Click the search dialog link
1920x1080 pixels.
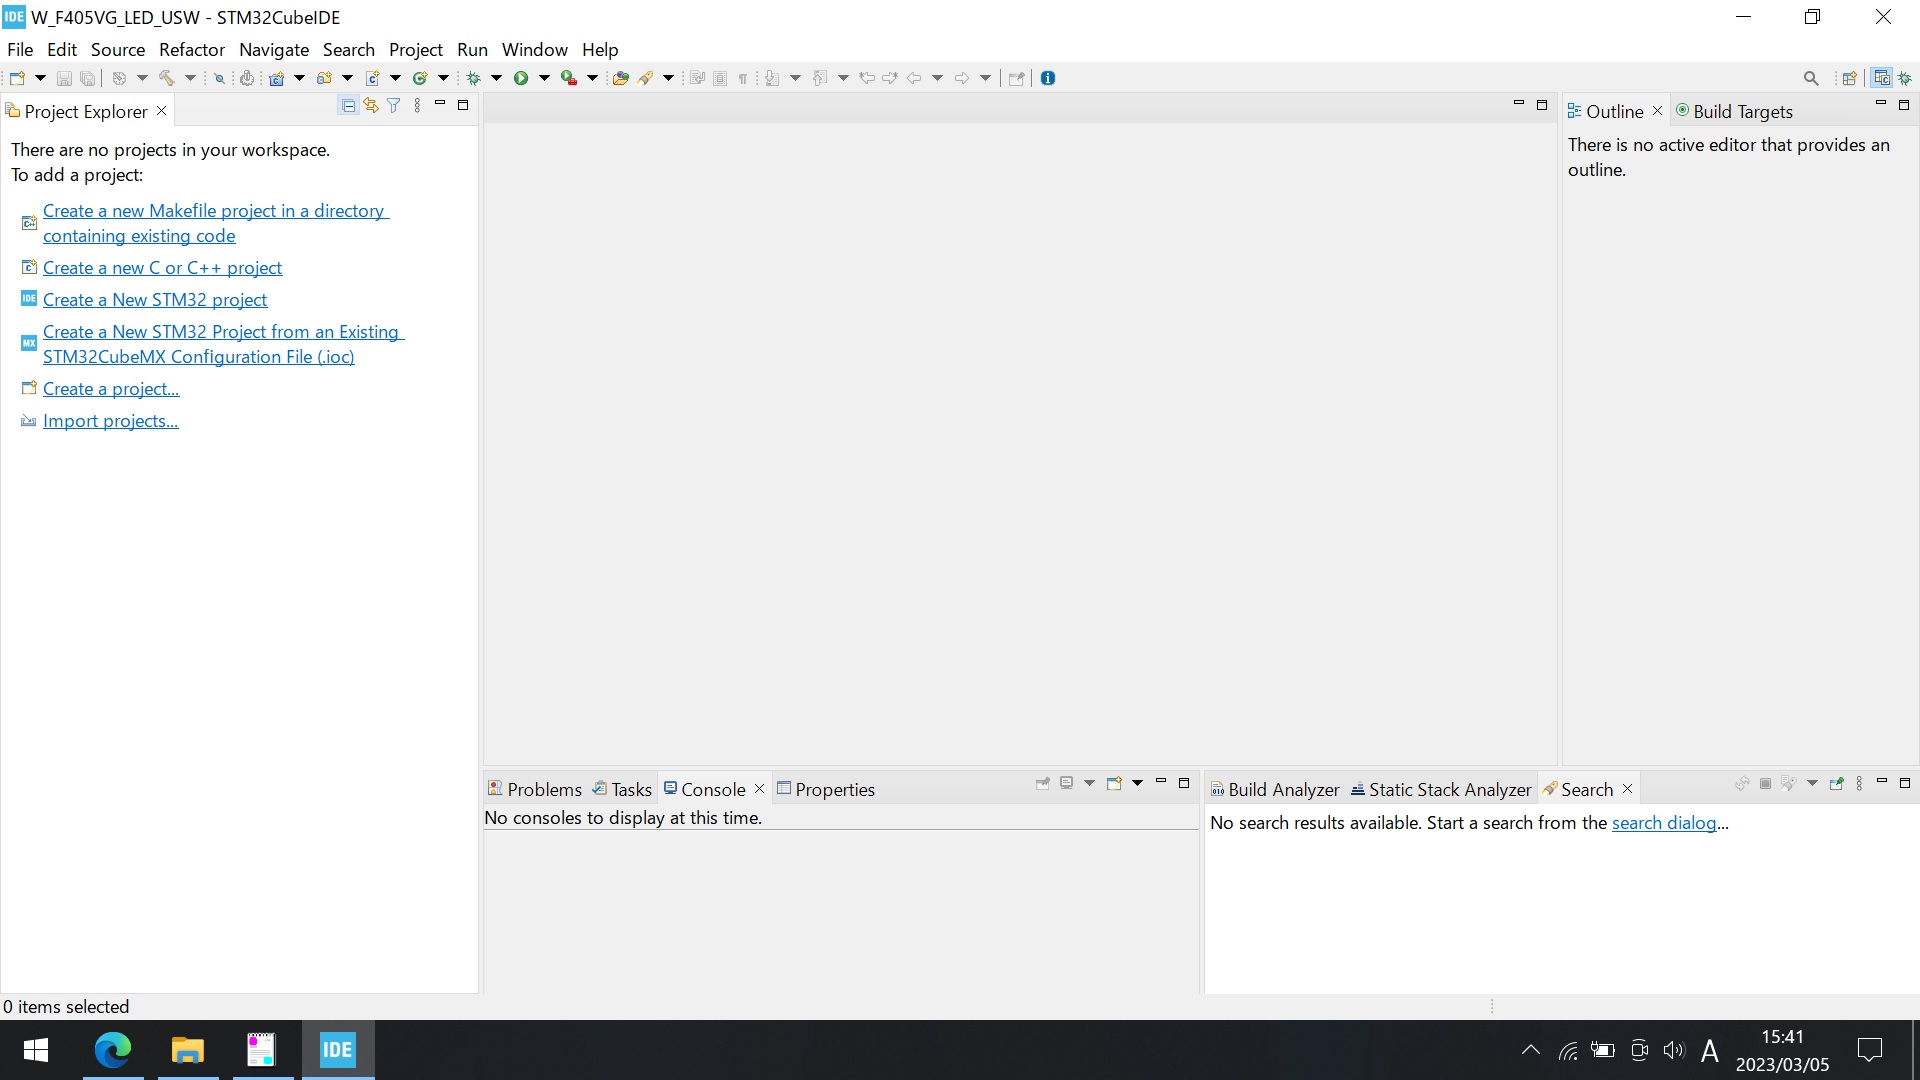pos(1664,823)
